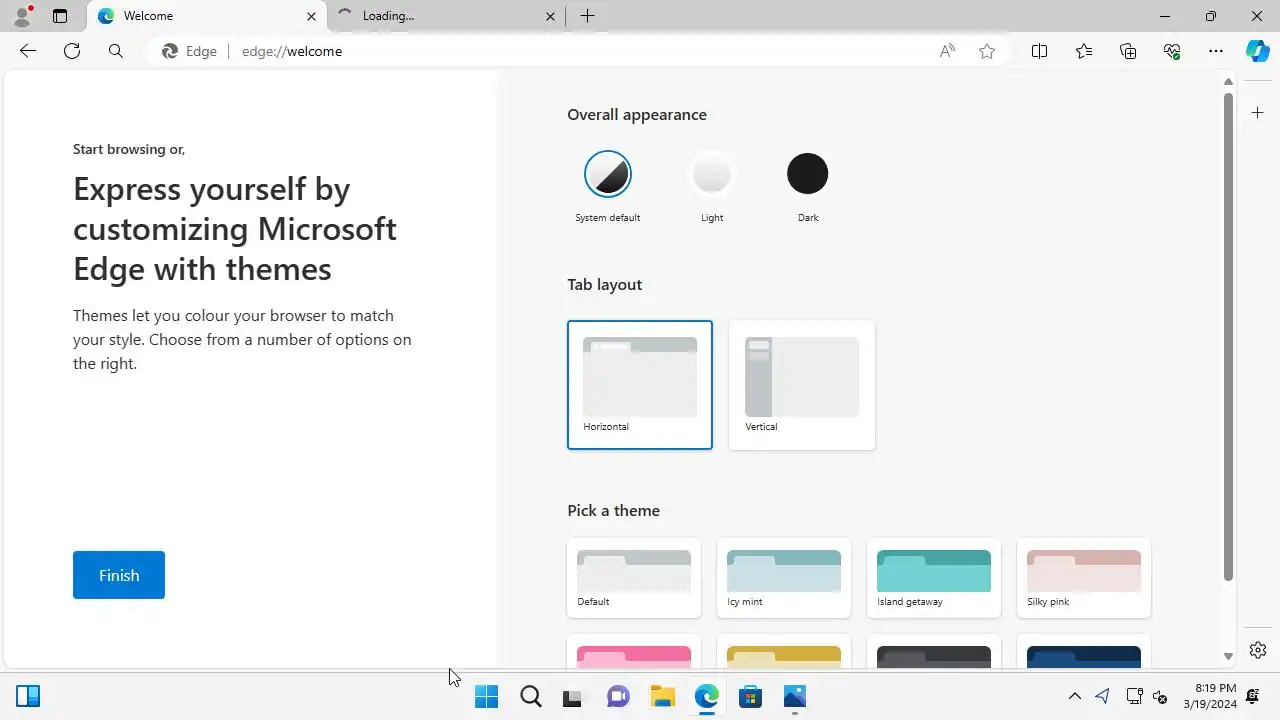Close the Welcome tab

pos(311,16)
